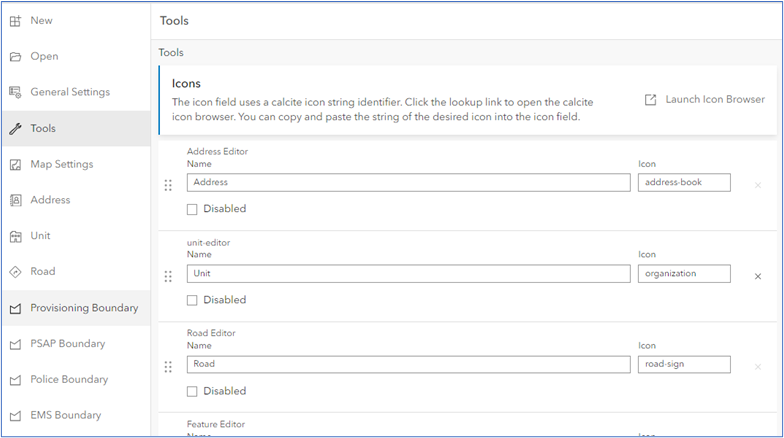Click Icon field containing road-sign
This screenshot has height=438, width=784.
[684, 364]
